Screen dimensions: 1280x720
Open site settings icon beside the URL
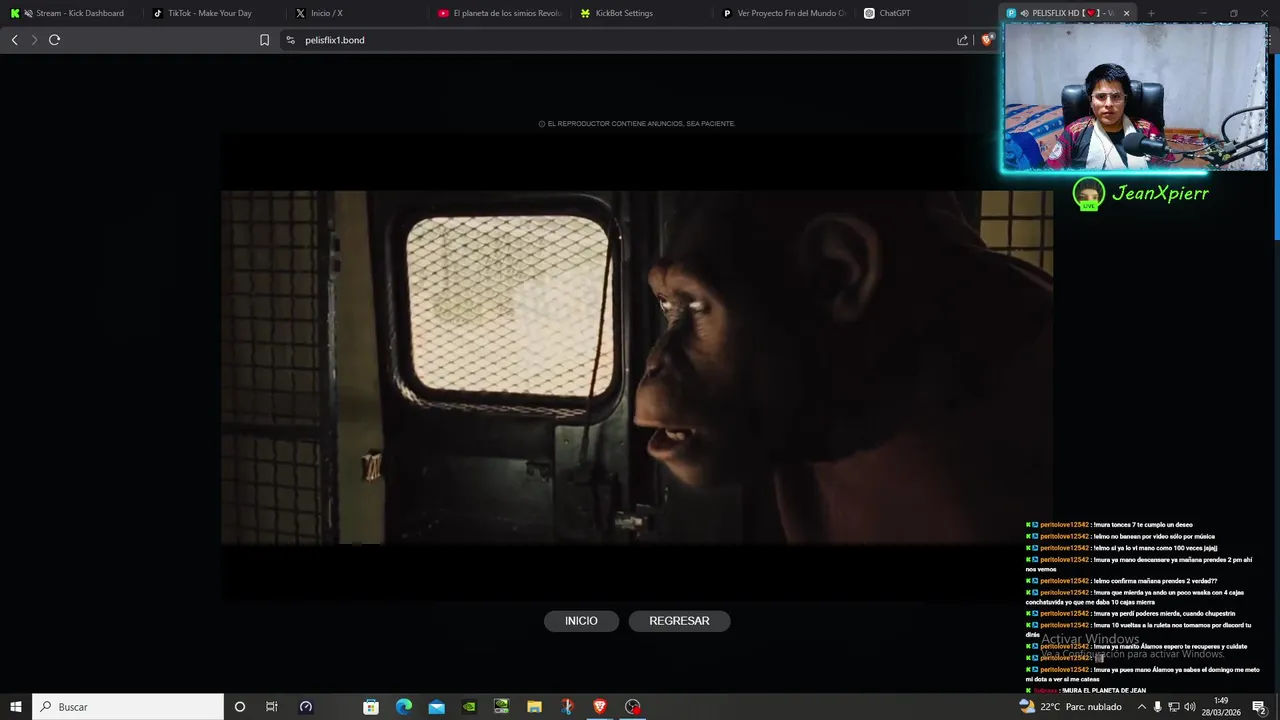point(291,40)
